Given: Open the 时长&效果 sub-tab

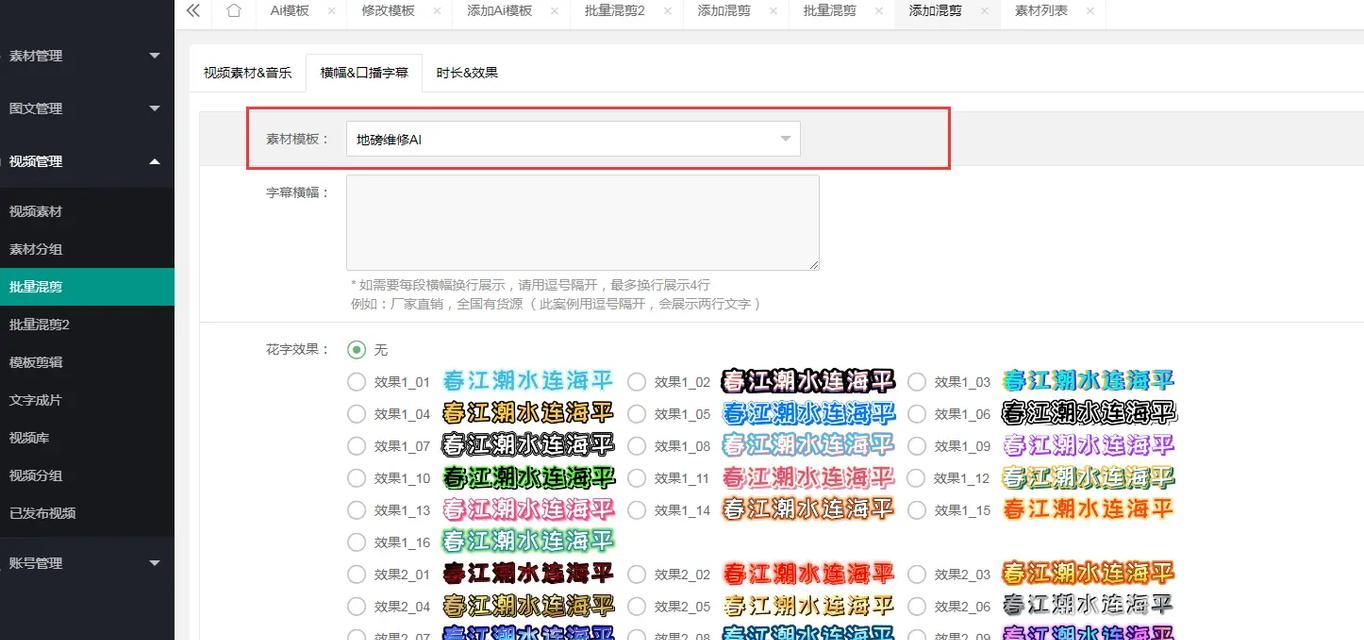Looking at the screenshot, I should click(467, 73).
